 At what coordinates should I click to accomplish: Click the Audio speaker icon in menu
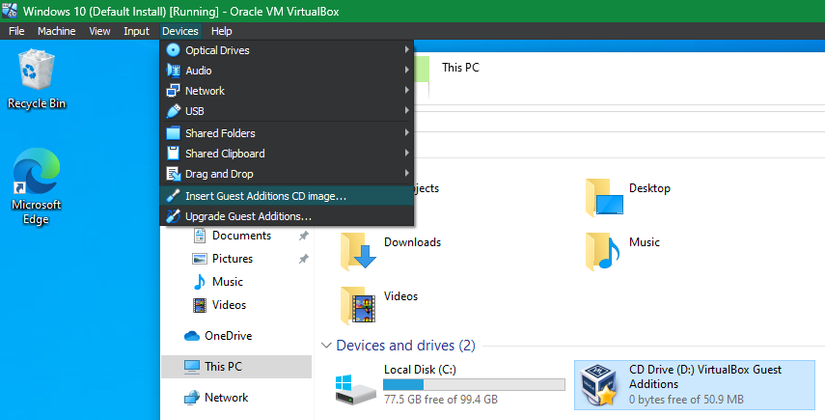coord(173,71)
